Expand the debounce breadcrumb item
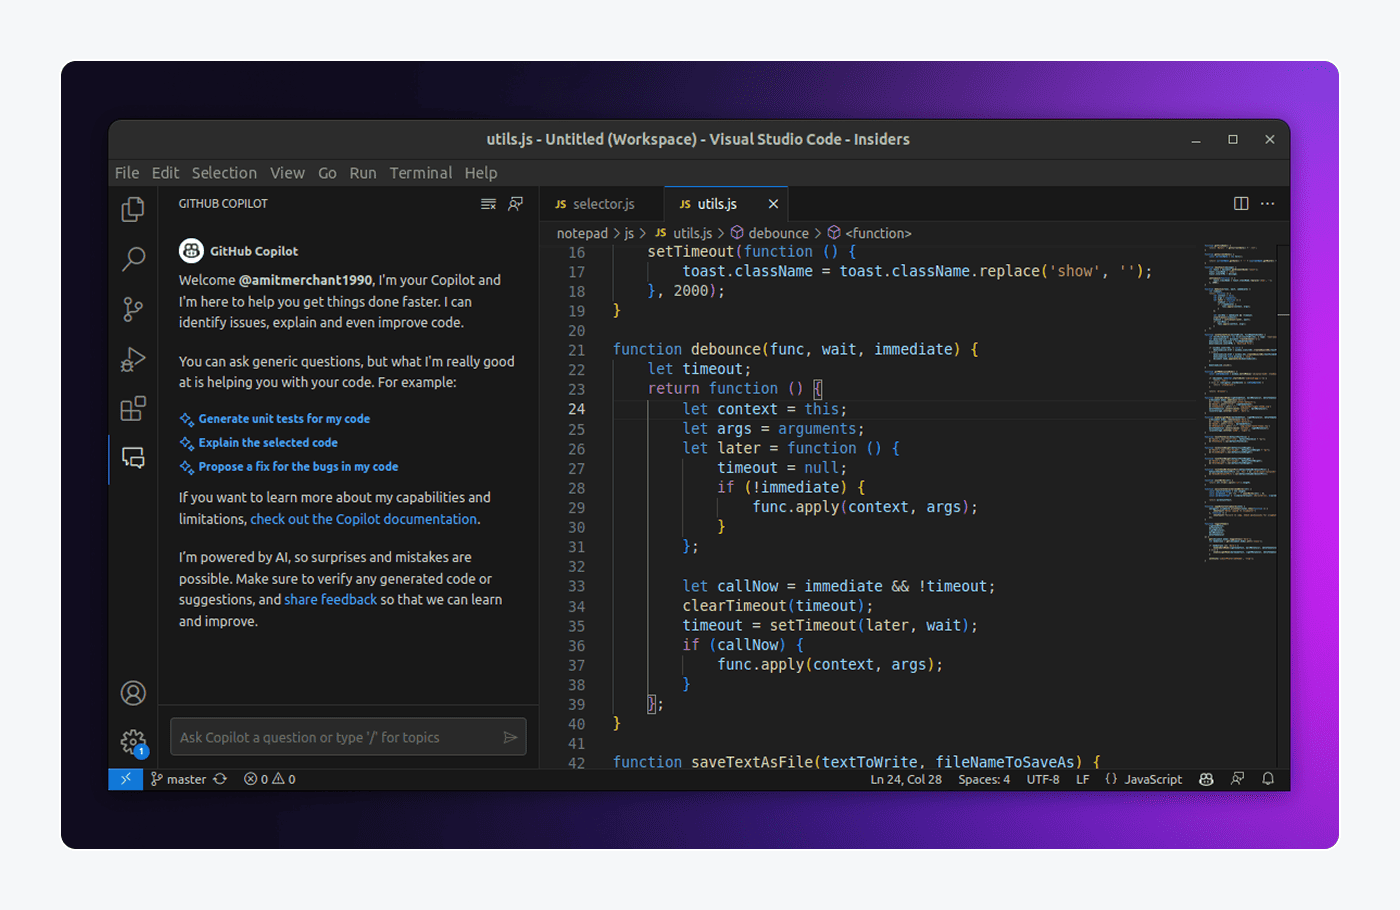 tap(778, 233)
